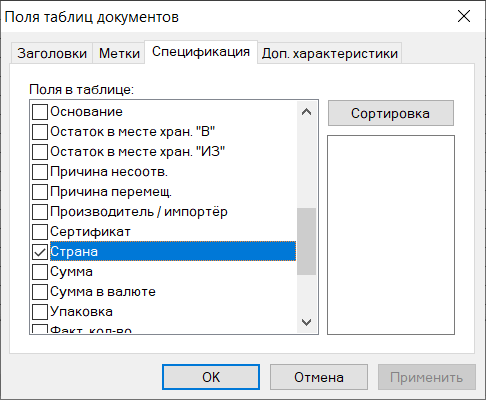Toggle Производитель / импортёр checkbox
Screen dimensions: 486x400
pyautogui.click(x=40, y=212)
